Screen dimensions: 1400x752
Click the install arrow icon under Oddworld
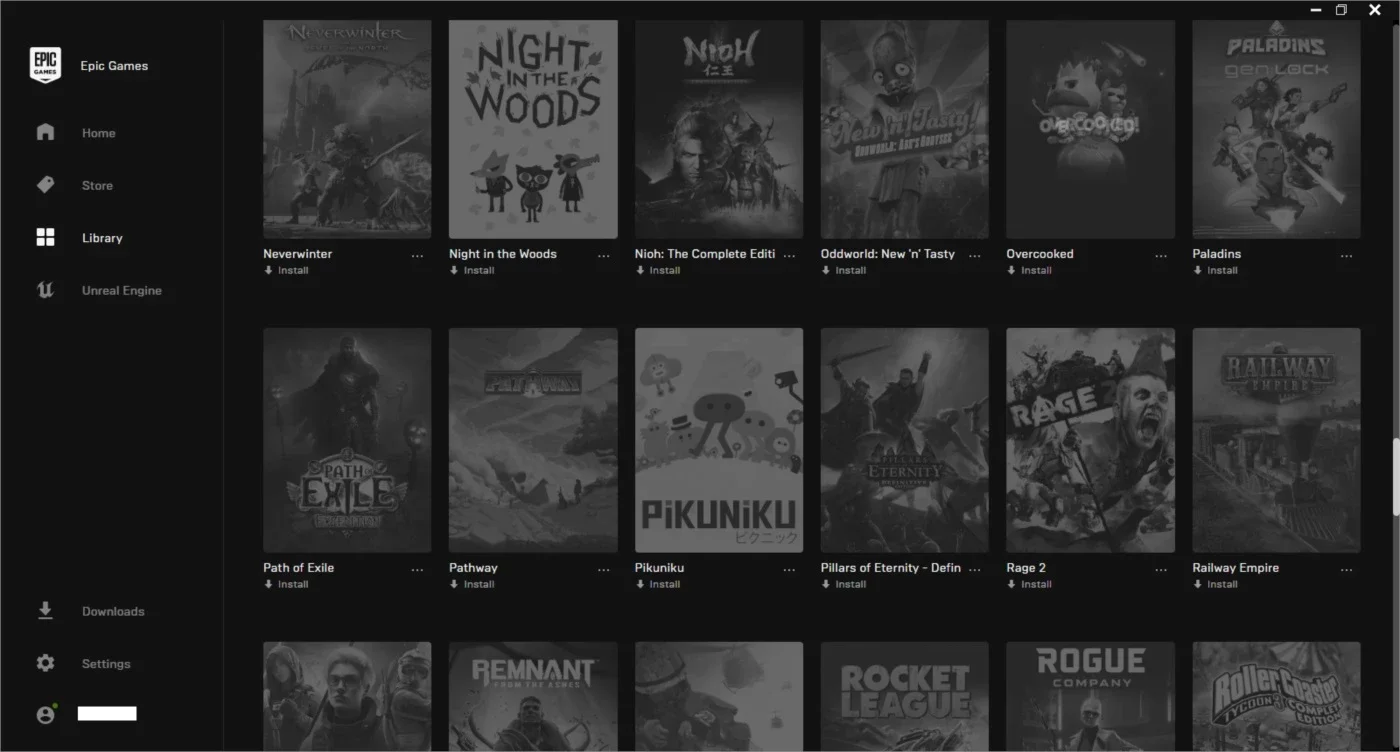tap(826, 270)
